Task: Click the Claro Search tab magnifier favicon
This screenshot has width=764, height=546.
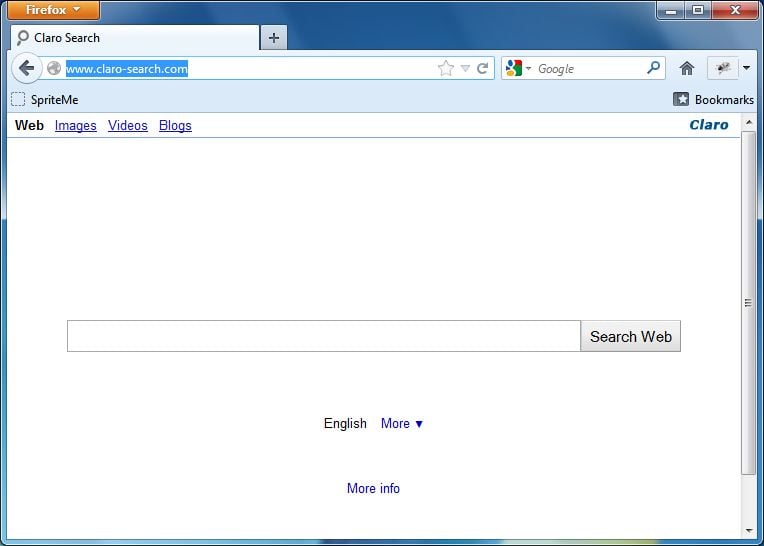Action: 22,38
